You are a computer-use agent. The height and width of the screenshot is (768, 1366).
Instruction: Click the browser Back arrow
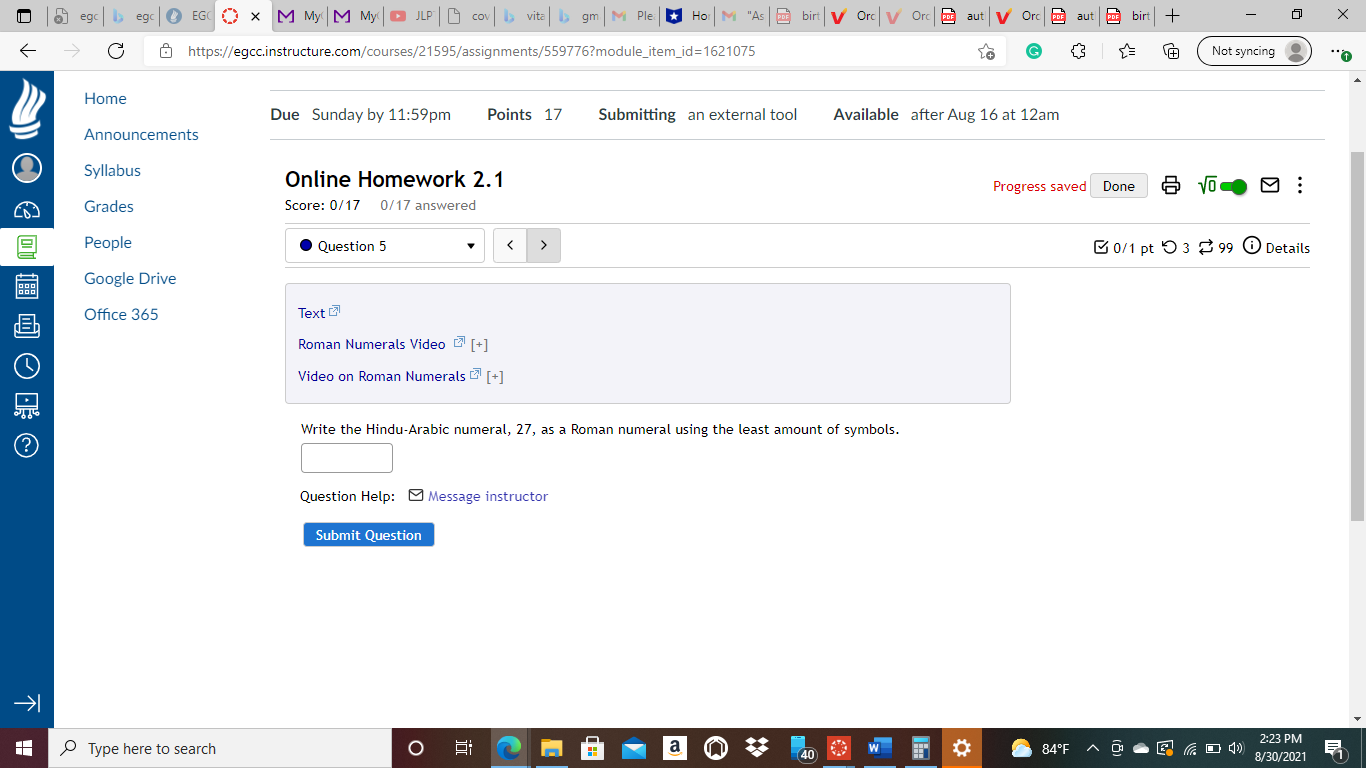coord(28,51)
